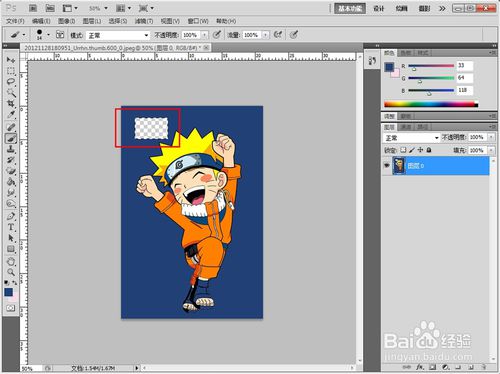Select the Dodge tool

(11, 204)
